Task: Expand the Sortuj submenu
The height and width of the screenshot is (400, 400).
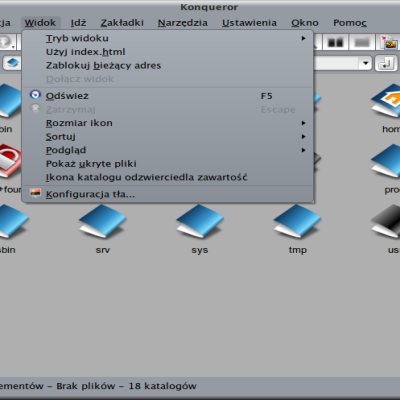Action: tap(168, 137)
